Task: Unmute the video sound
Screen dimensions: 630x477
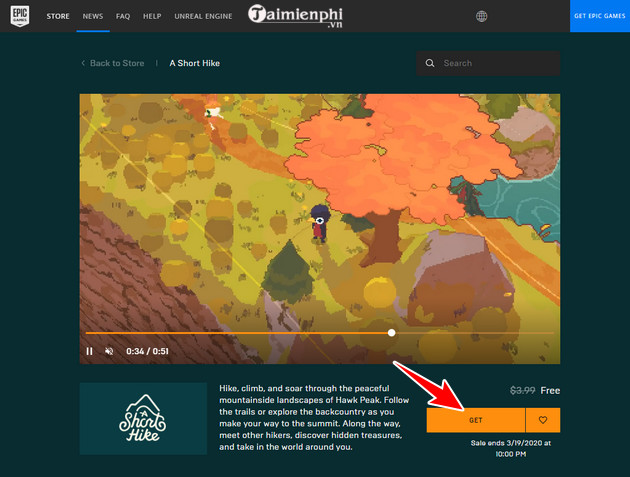Action: click(109, 351)
